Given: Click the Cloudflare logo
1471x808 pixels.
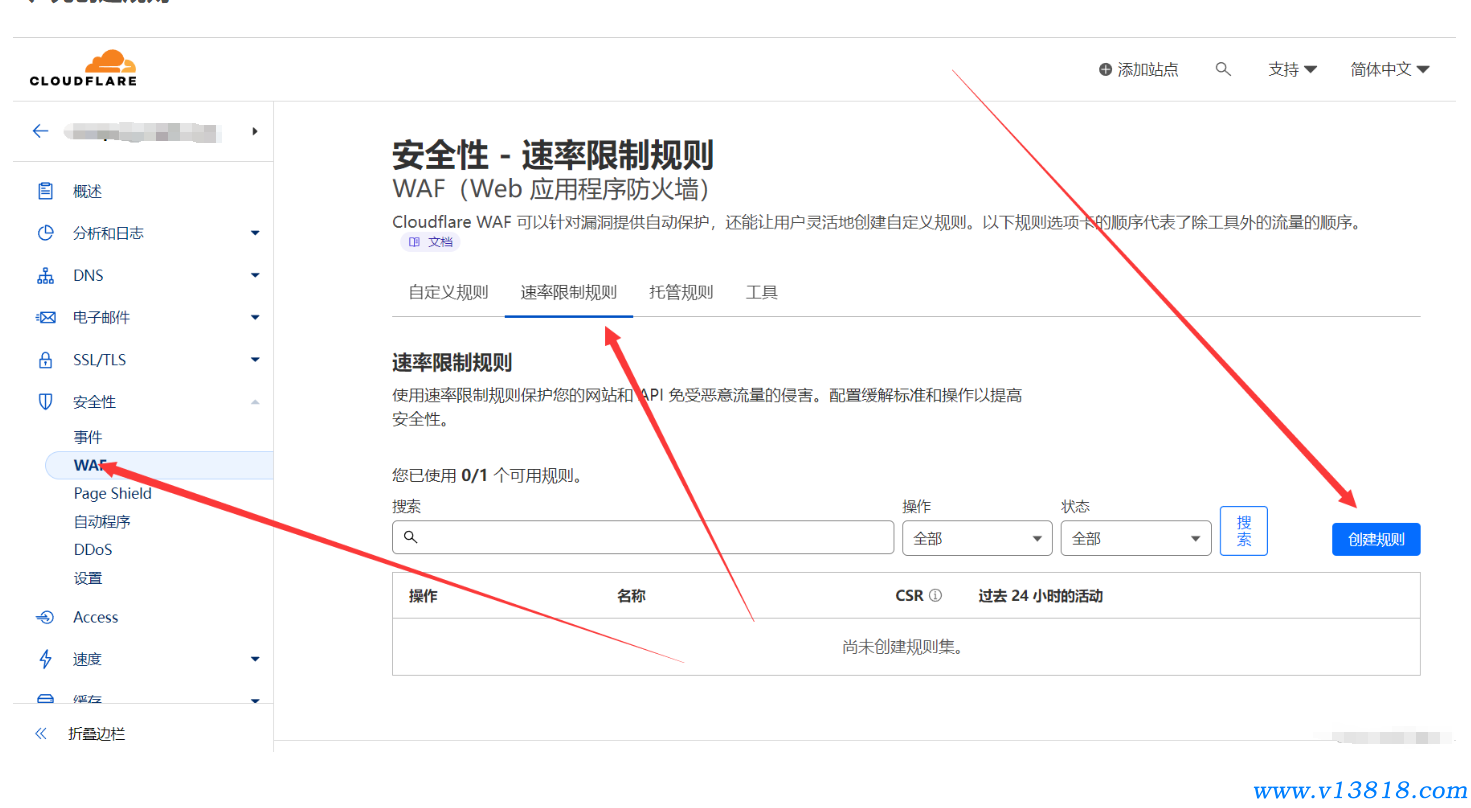Looking at the screenshot, I should [x=83, y=68].
